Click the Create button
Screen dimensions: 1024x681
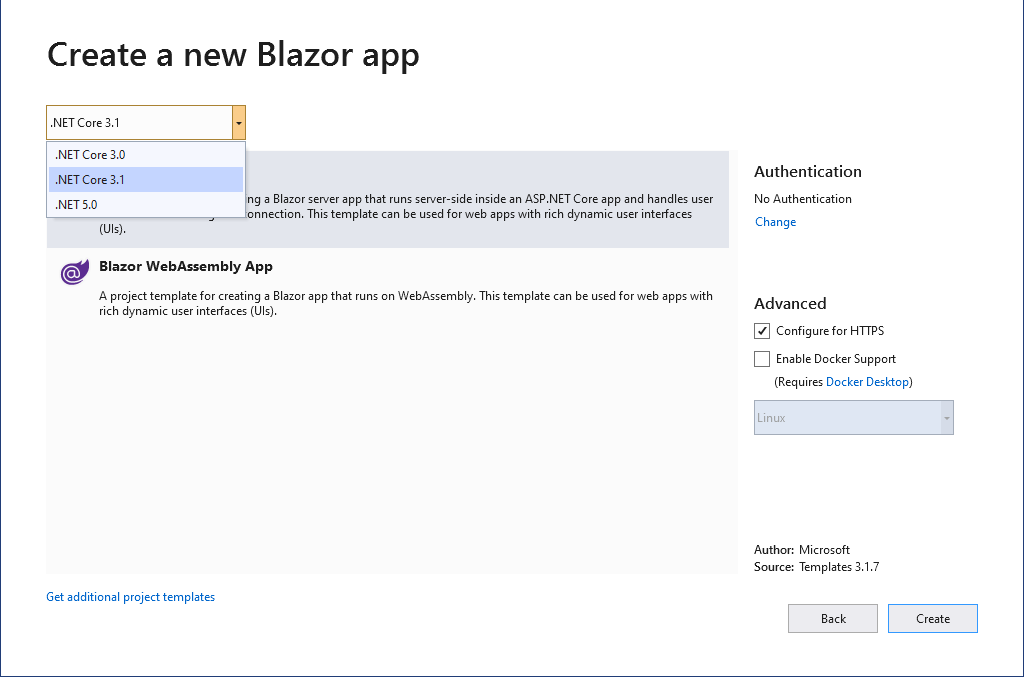tap(932, 619)
